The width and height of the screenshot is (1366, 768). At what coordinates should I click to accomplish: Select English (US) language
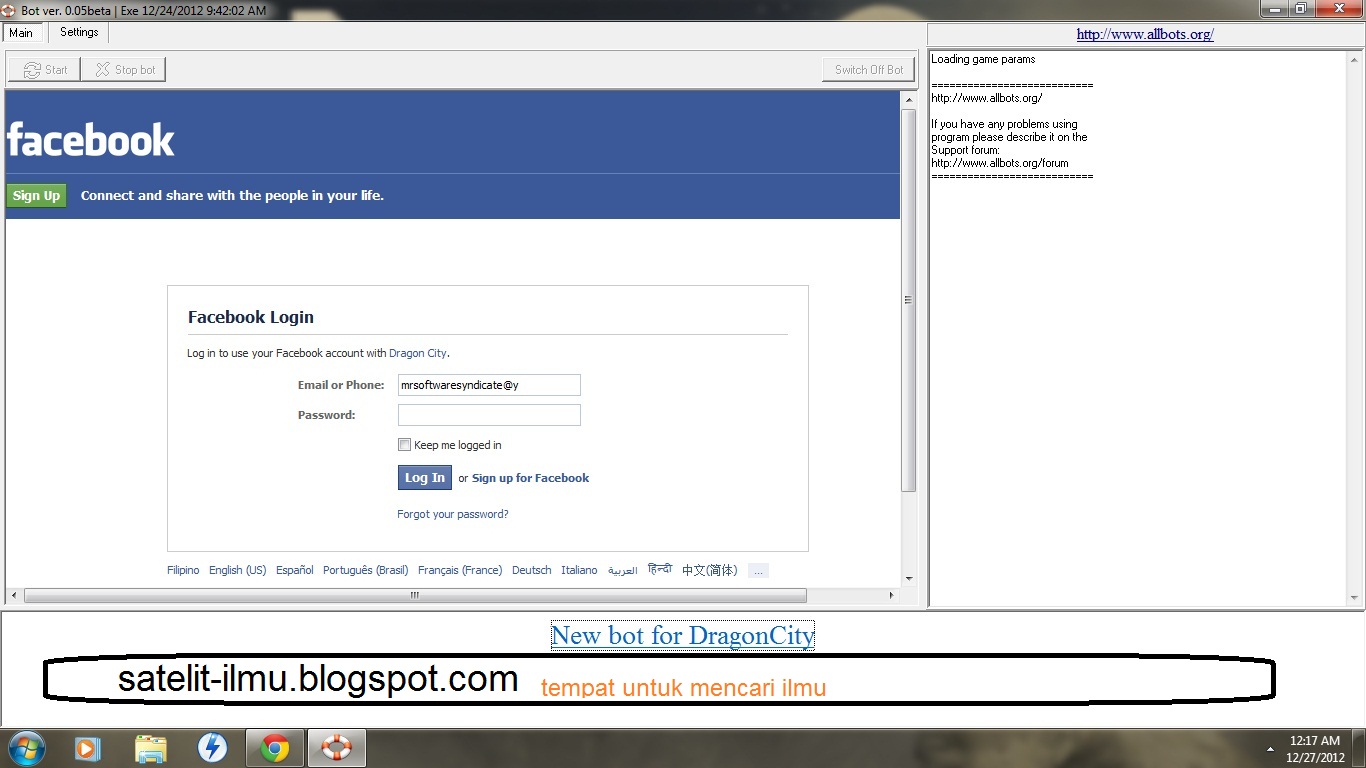point(237,570)
